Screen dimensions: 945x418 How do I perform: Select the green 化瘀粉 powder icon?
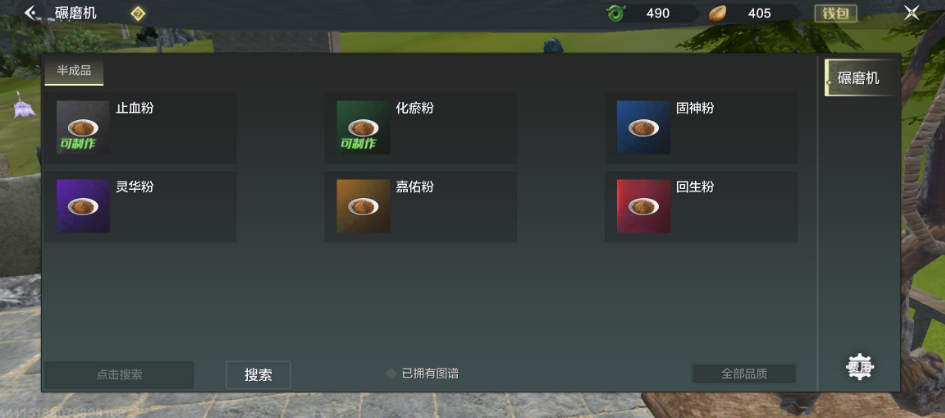coord(363,128)
